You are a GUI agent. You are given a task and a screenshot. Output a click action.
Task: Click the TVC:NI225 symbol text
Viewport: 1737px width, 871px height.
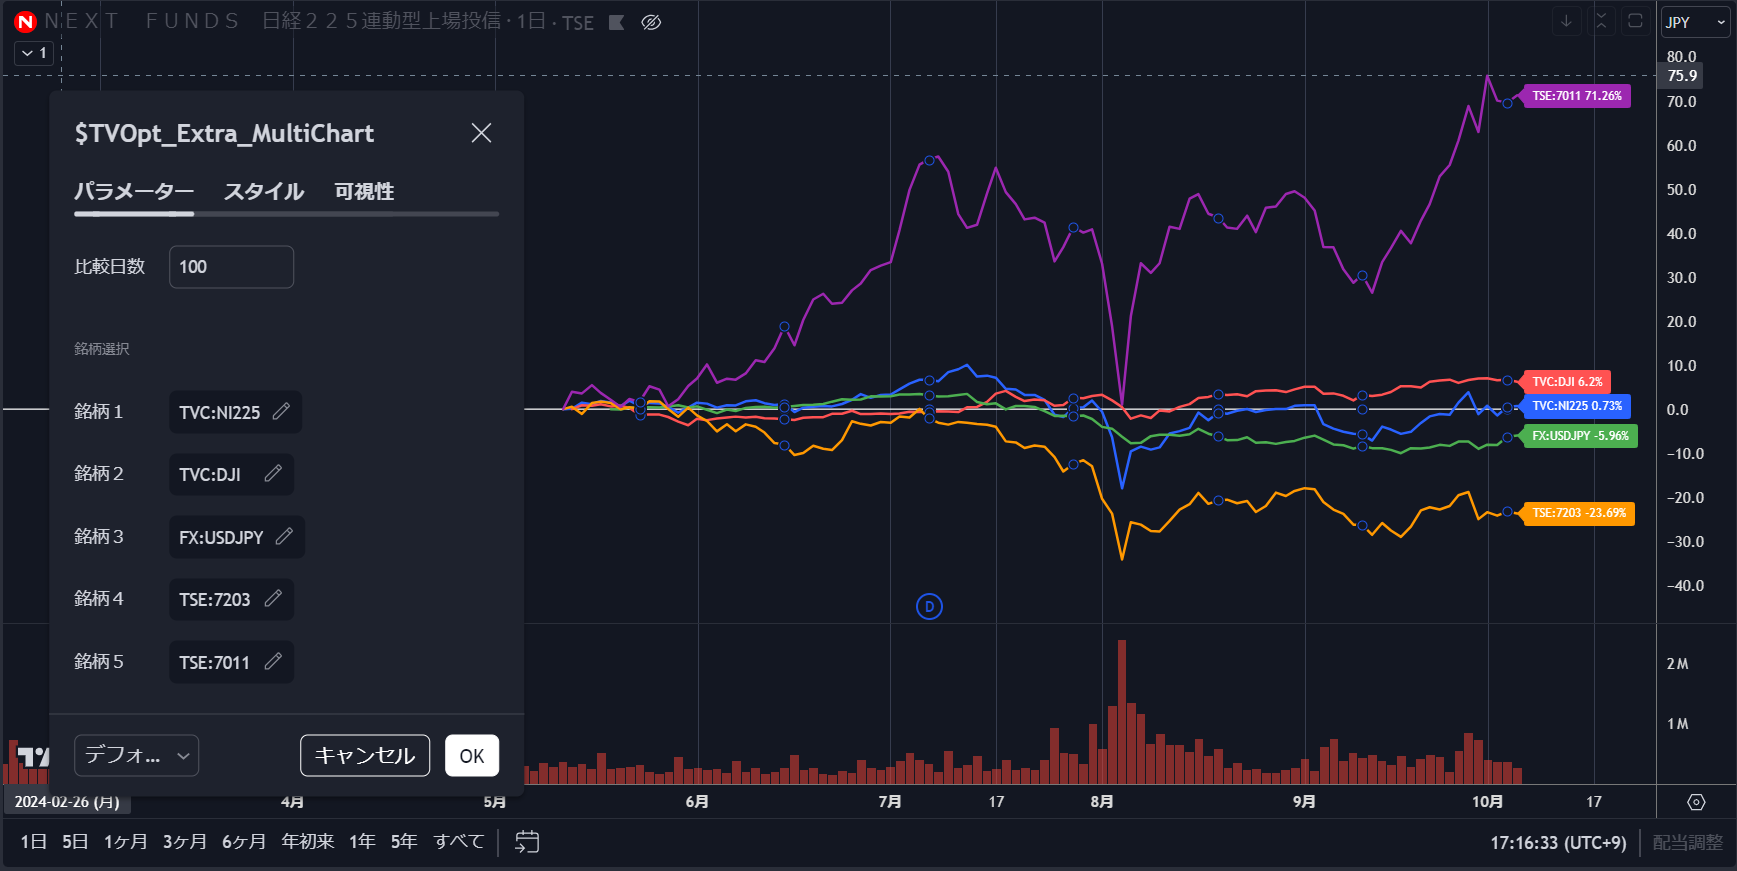pos(219,412)
